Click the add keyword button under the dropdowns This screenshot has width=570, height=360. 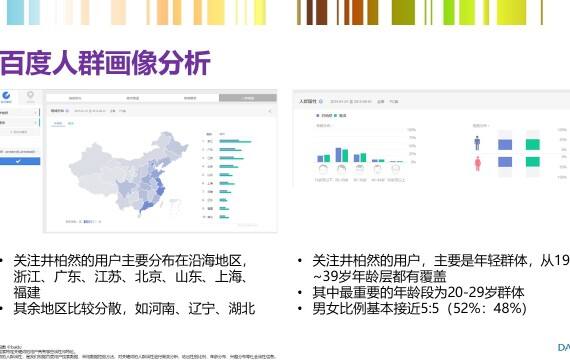(19, 132)
